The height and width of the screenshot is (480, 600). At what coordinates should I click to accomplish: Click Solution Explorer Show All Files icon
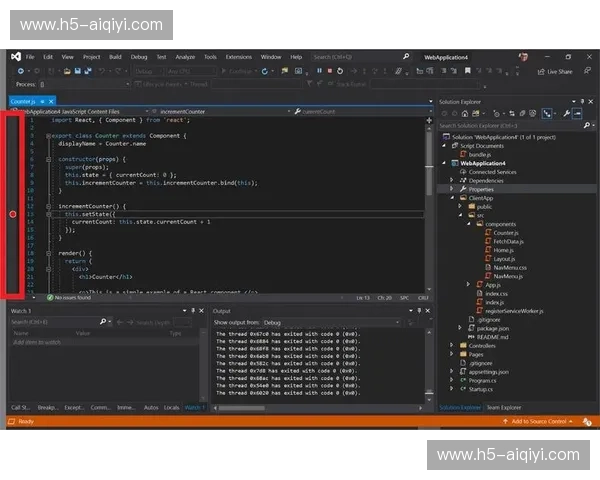coord(533,114)
